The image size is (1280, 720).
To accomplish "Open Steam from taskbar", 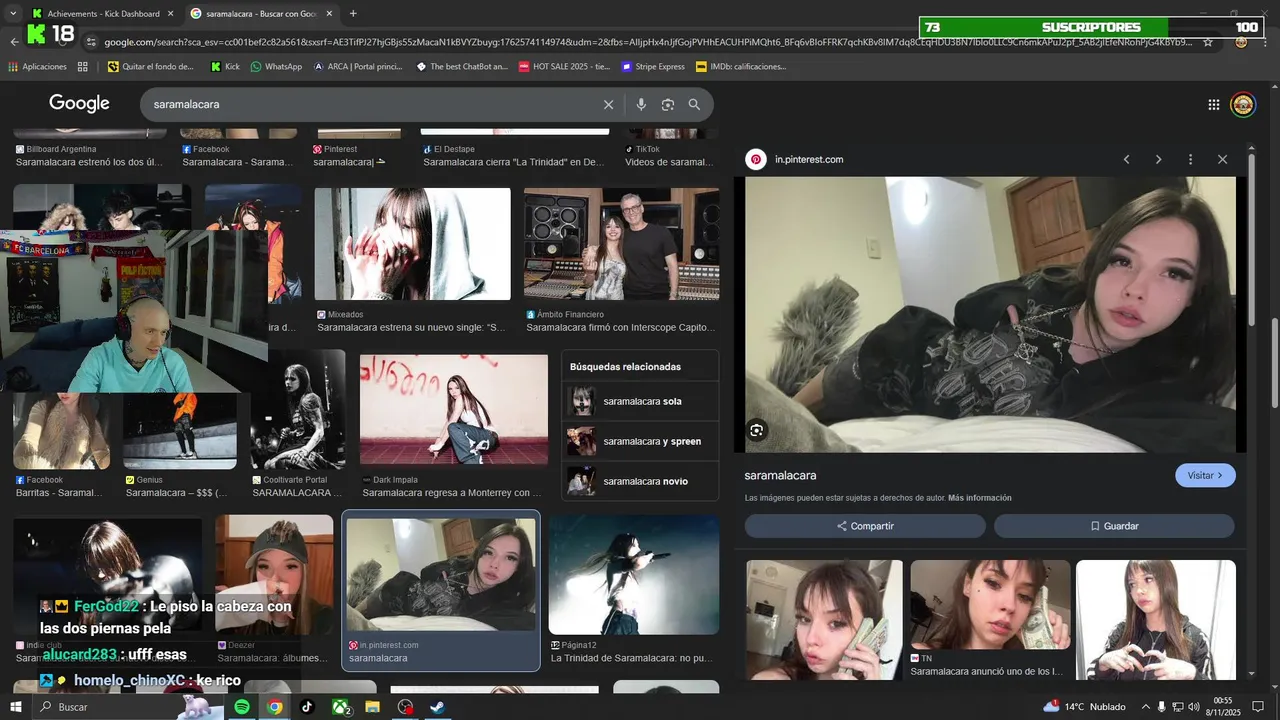I will 437,707.
